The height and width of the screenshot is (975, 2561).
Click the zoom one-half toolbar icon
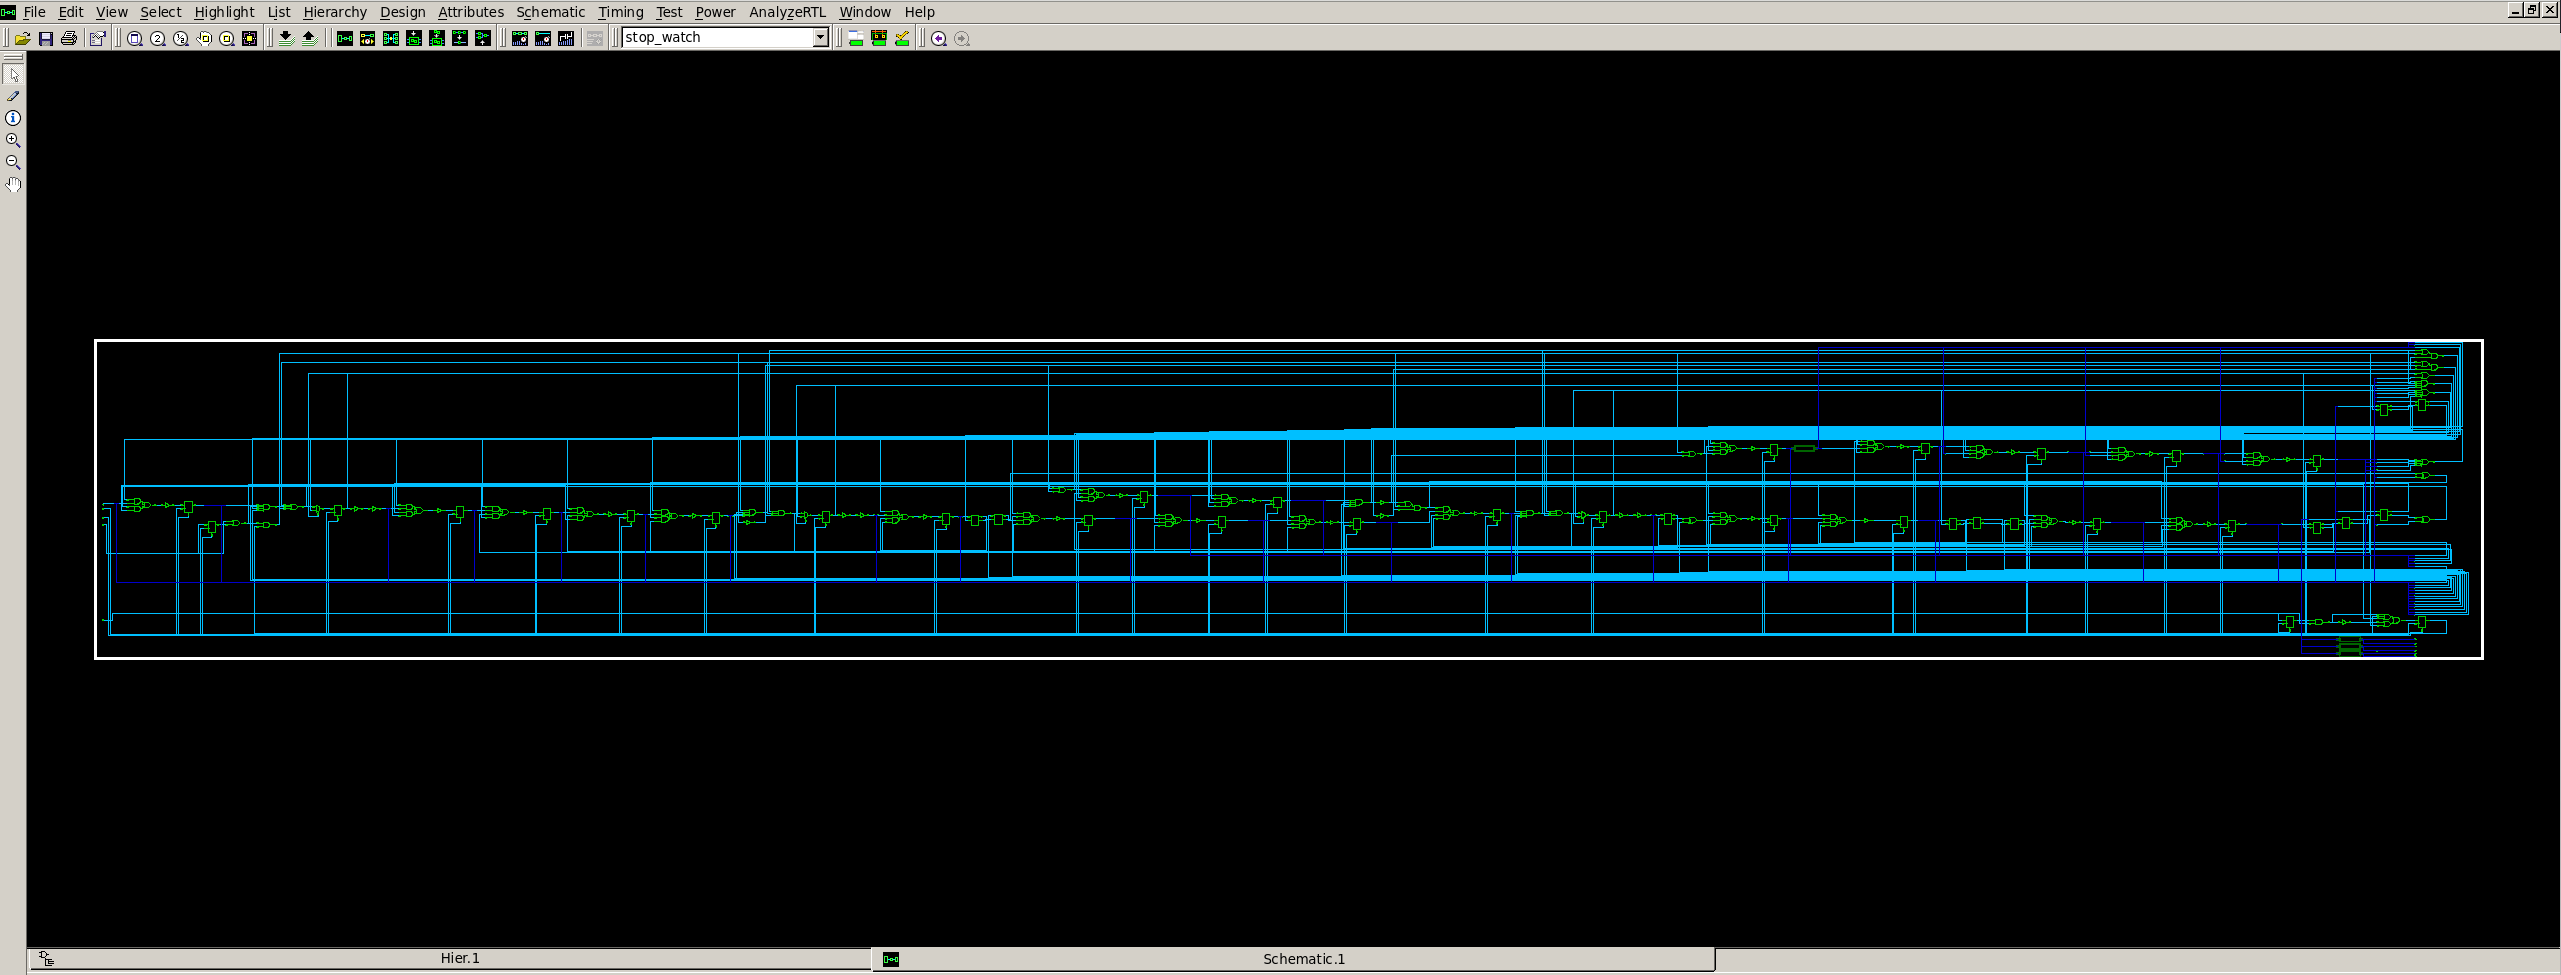pos(180,38)
